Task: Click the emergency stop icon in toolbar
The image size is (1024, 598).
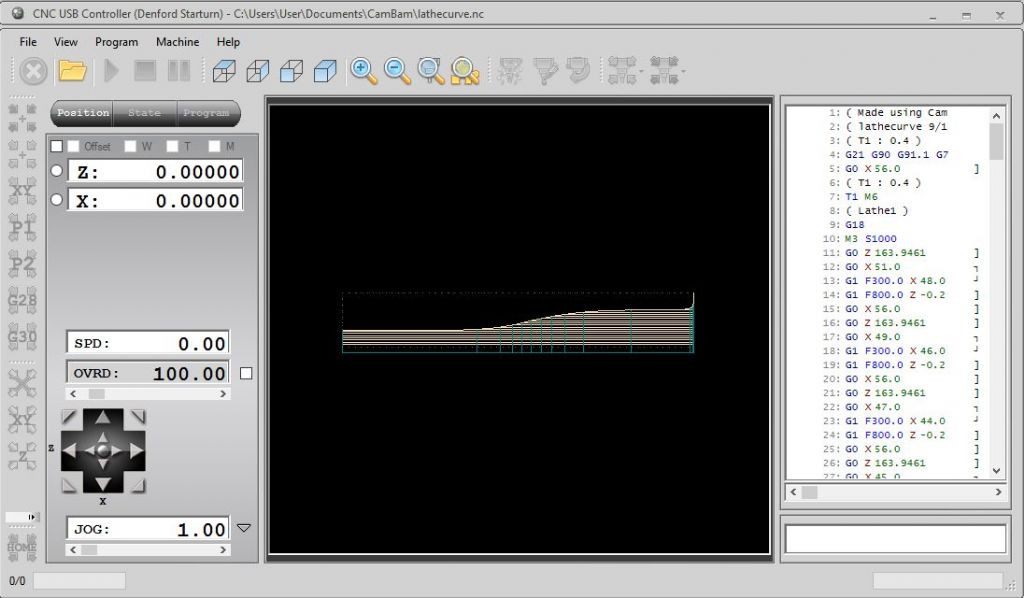Action: point(33,71)
